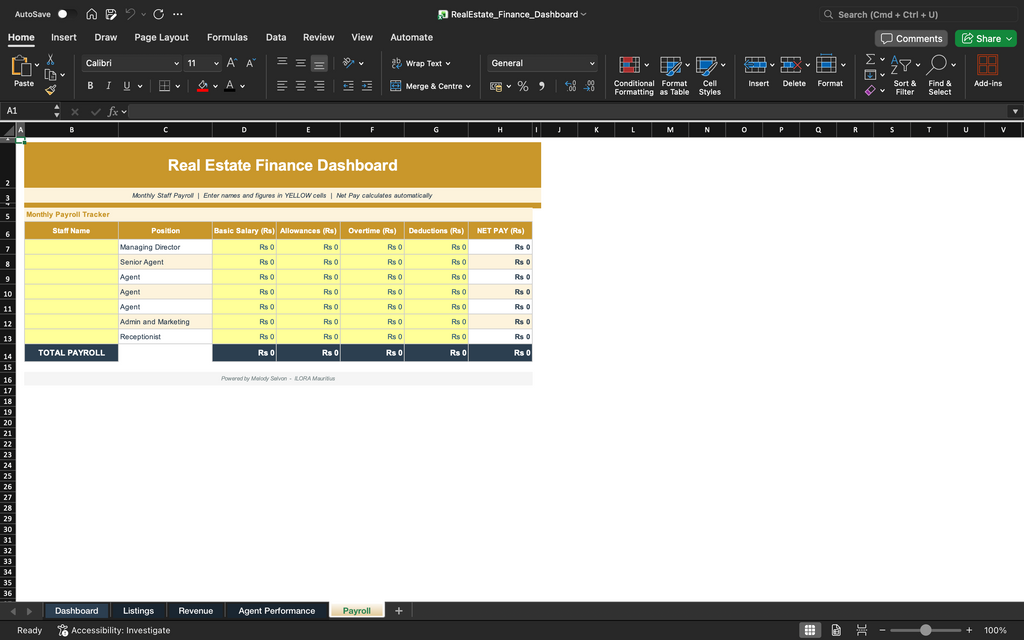Screen dimensions: 1024x640
Task: Expand the font colour dropdown arrow
Action: pos(242,86)
